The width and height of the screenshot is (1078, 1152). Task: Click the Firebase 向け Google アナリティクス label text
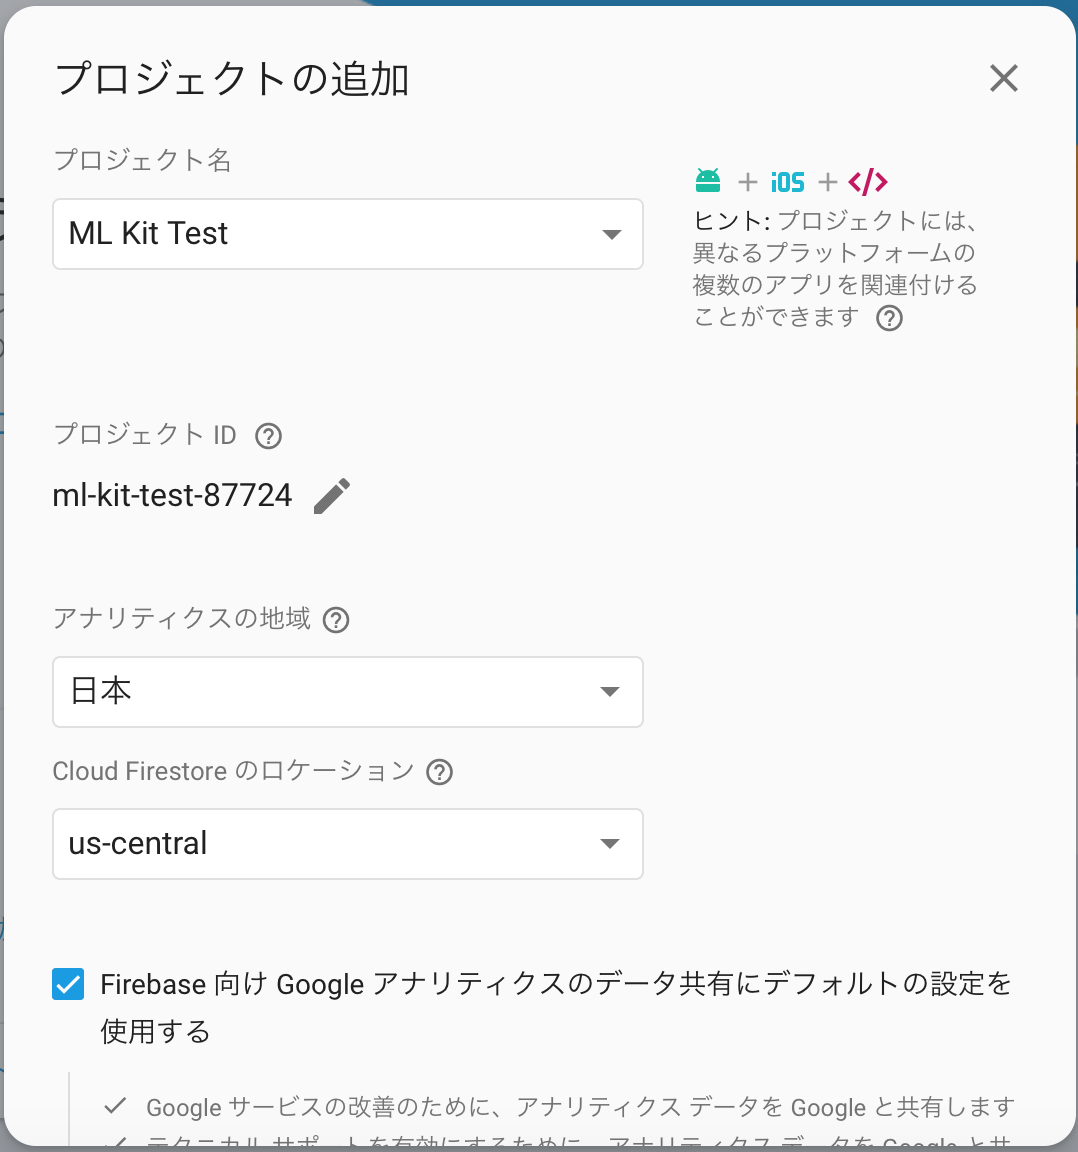pos(556,1007)
